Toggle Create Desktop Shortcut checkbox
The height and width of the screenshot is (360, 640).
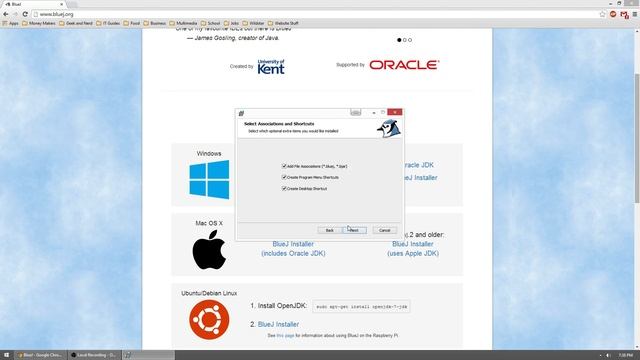[x=284, y=189]
